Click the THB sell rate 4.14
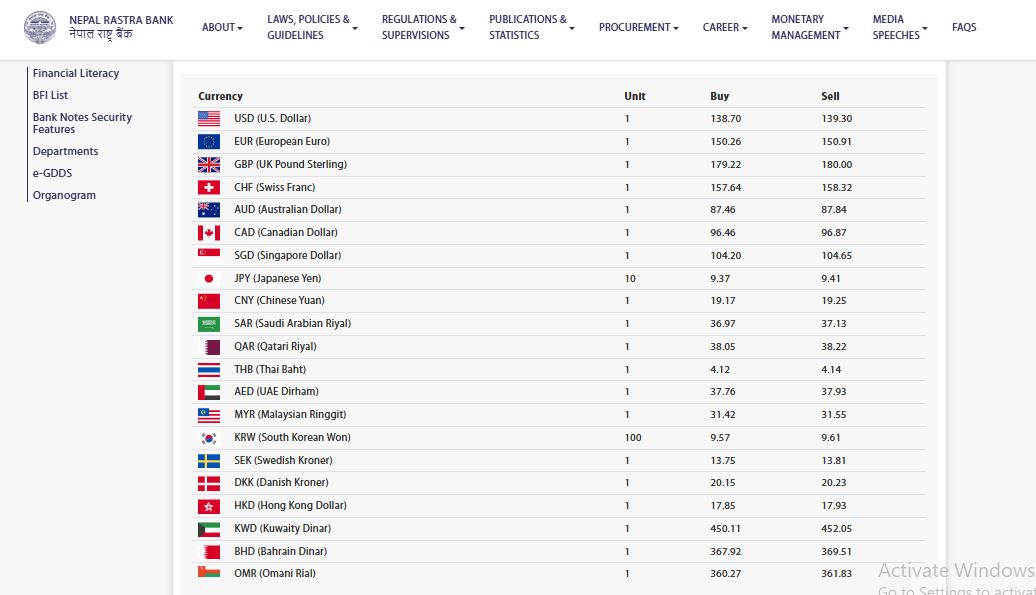The height and width of the screenshot is (595, 1036). pyautogui.click(x=831, y=370)
